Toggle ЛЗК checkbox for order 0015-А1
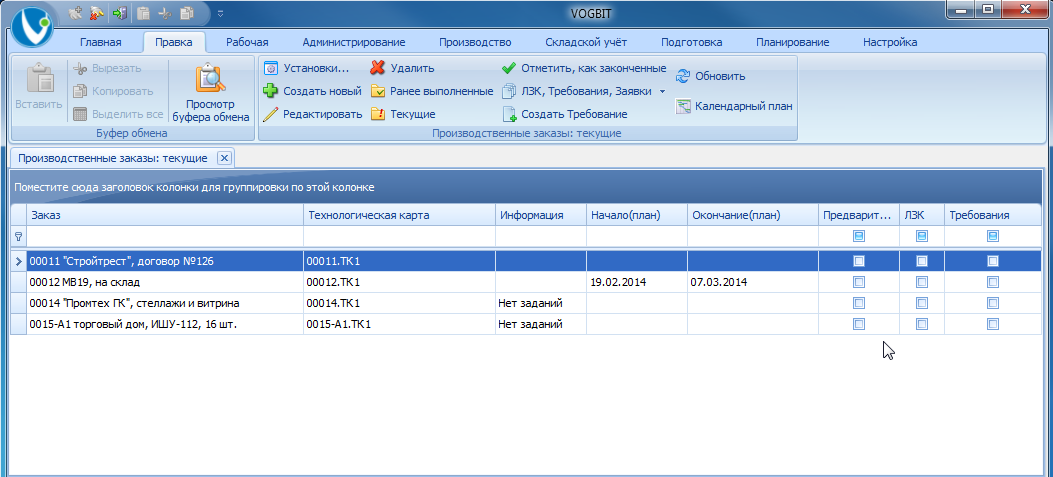1053x477 pixels. pos(922,324)
